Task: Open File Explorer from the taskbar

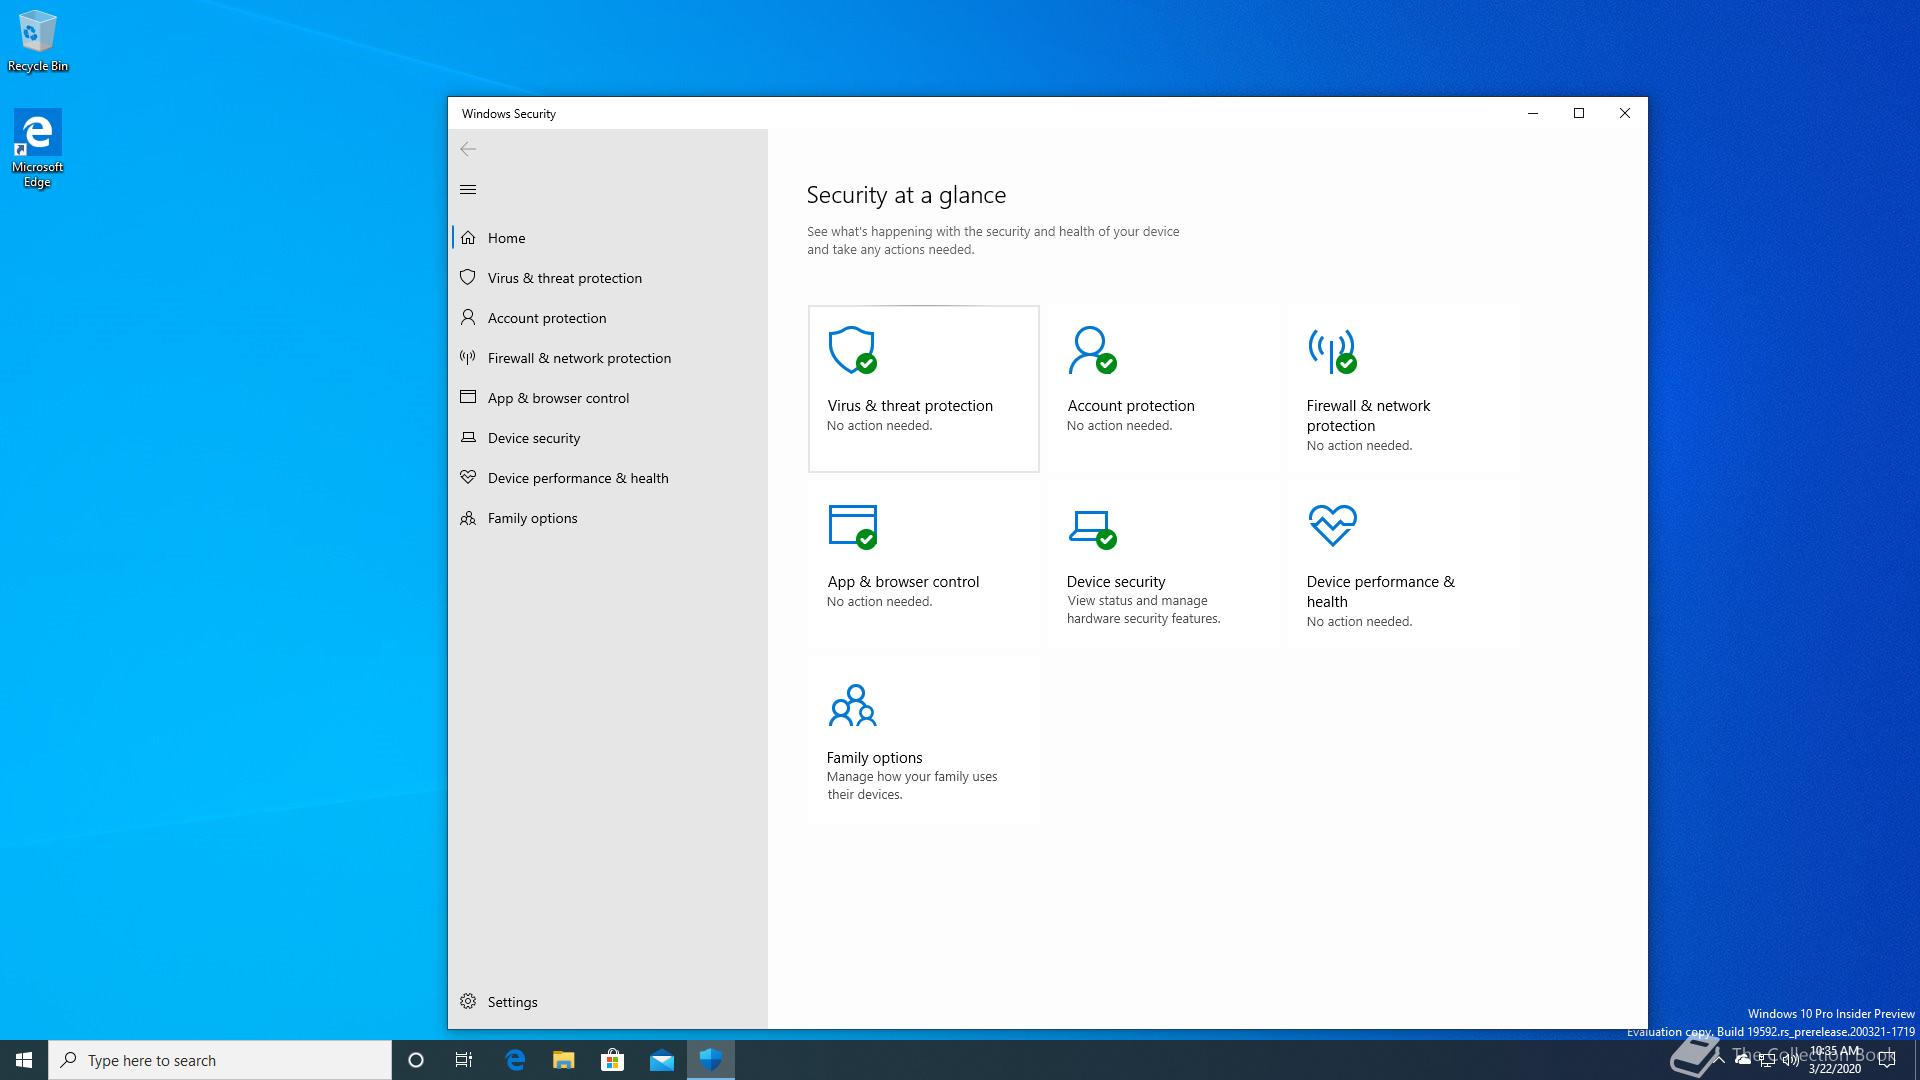Action: coord(564,1060)
